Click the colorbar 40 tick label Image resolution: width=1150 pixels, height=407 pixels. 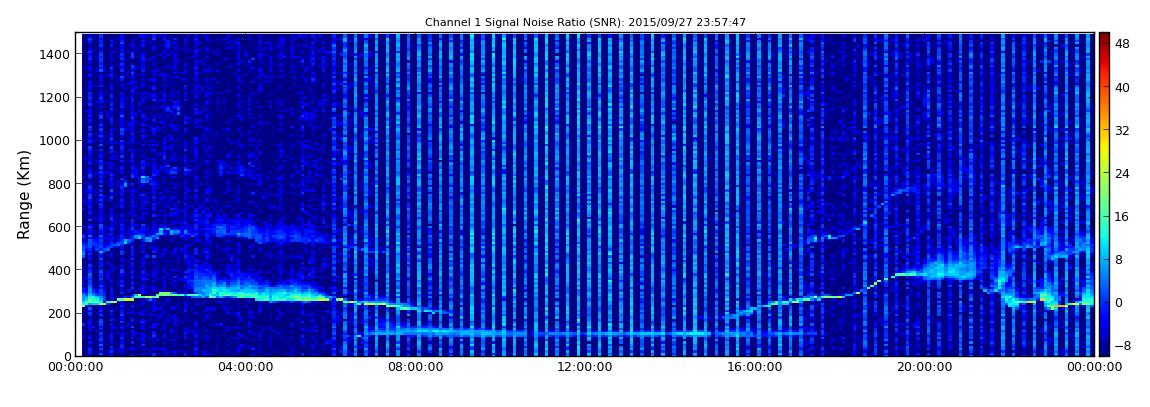point(1122,88)
